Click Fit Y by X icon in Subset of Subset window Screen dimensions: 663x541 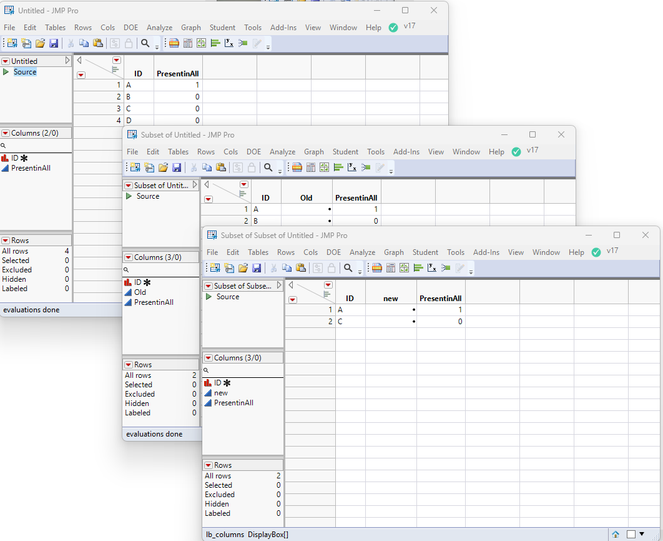[x=432, y=268]
